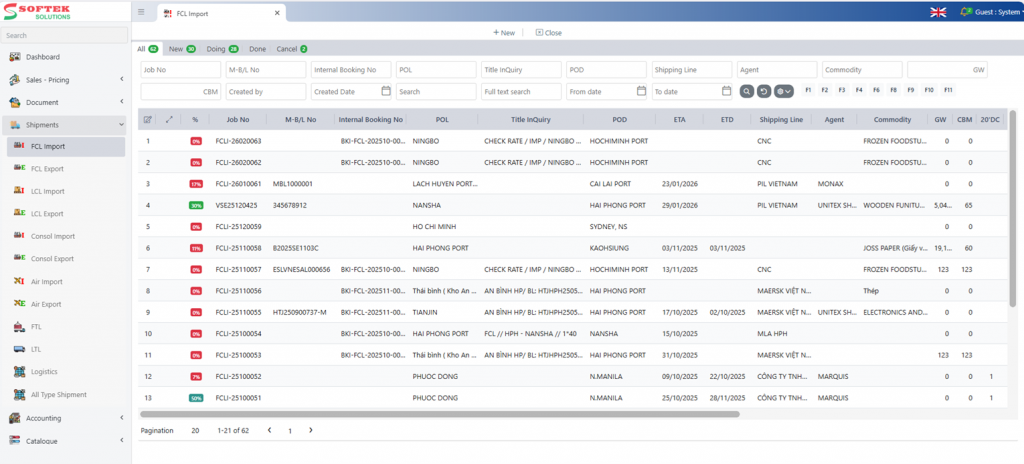
Task: Click the UK flag language icon
Action: click(x=938, y=12)
